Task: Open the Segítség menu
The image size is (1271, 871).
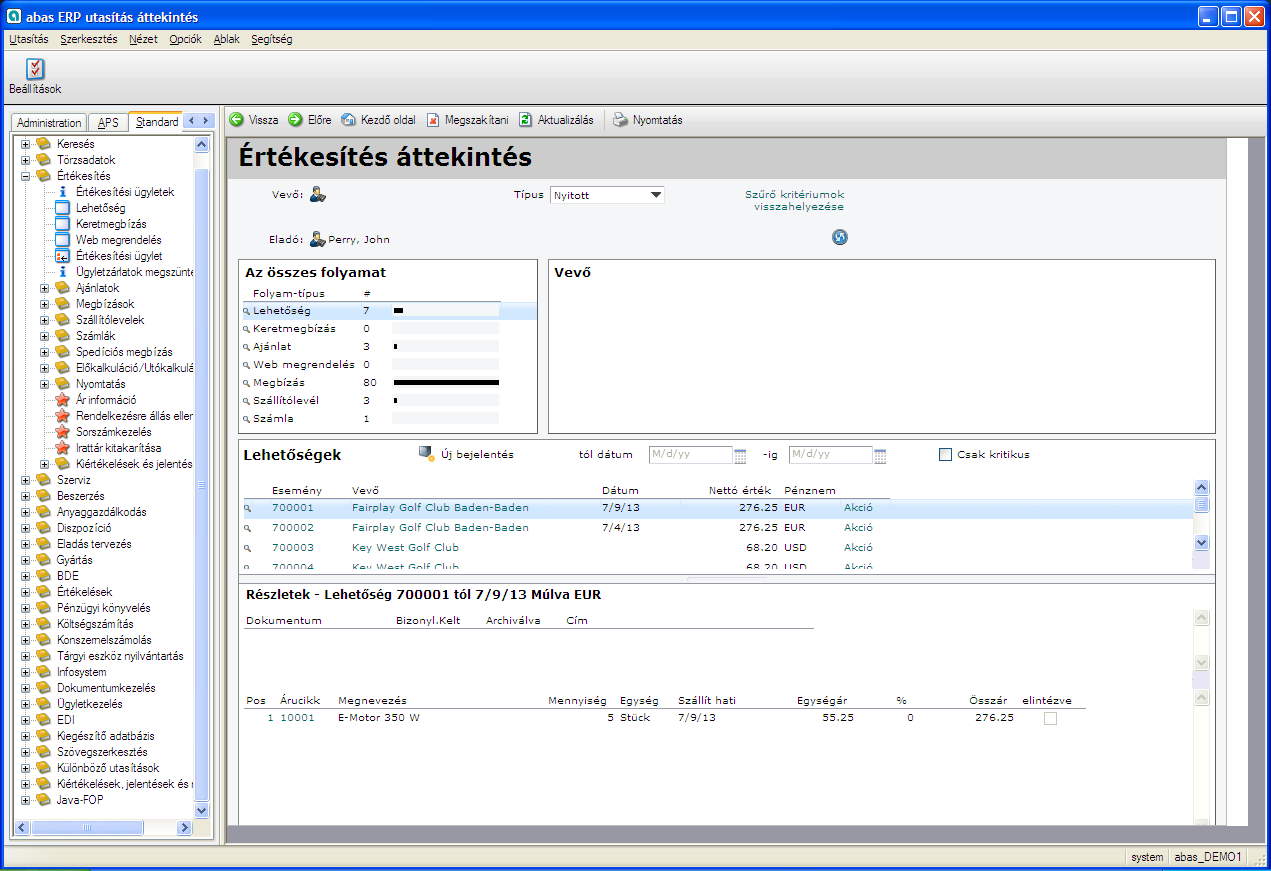Action: pos(272,40)
